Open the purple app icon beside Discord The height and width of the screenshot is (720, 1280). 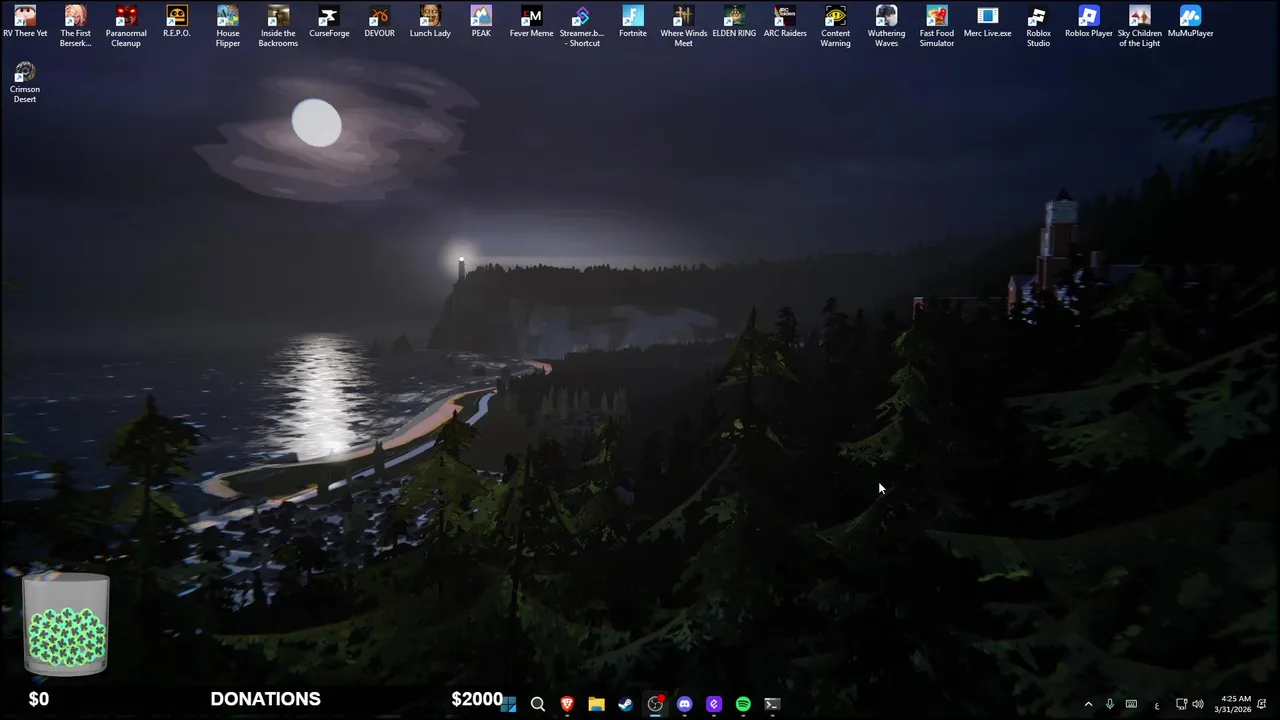(713, 704)
